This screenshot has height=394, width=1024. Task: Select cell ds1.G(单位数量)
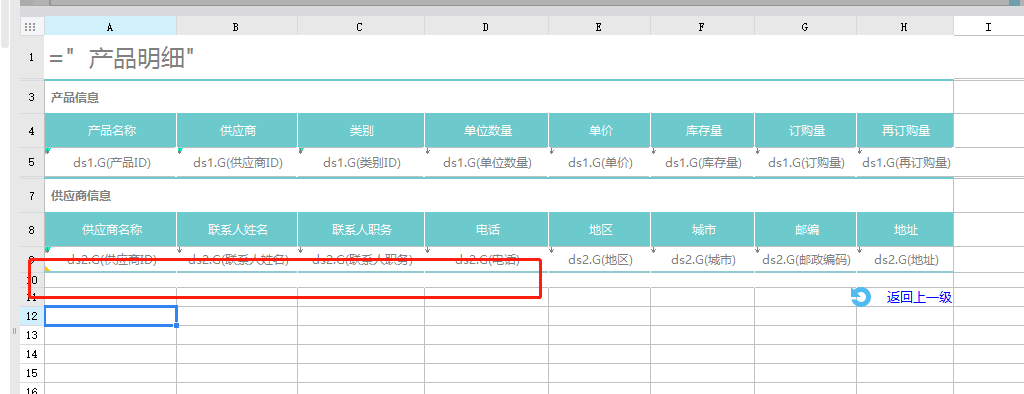pos(487,163)
